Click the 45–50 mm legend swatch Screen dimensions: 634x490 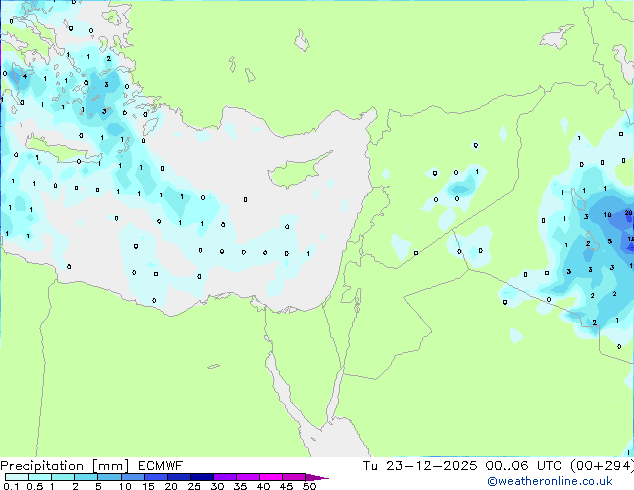pos(294,477)
